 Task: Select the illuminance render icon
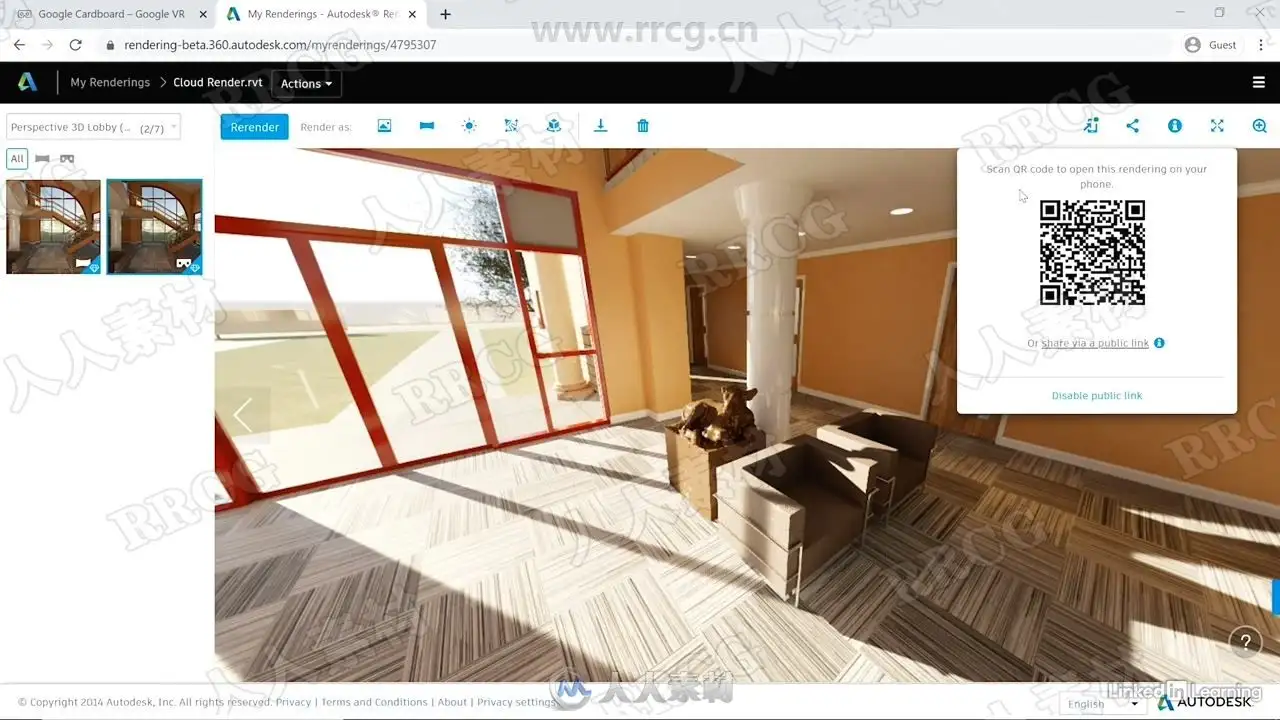pyautogui.click(x=511, y=126)
